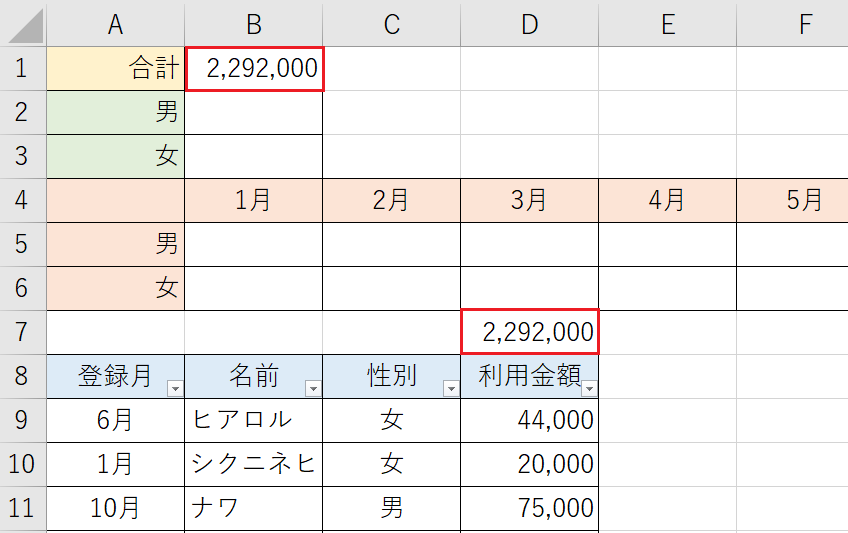Click the 3月 header cell
The image size is (848, 533).
[x=529, y=200]
